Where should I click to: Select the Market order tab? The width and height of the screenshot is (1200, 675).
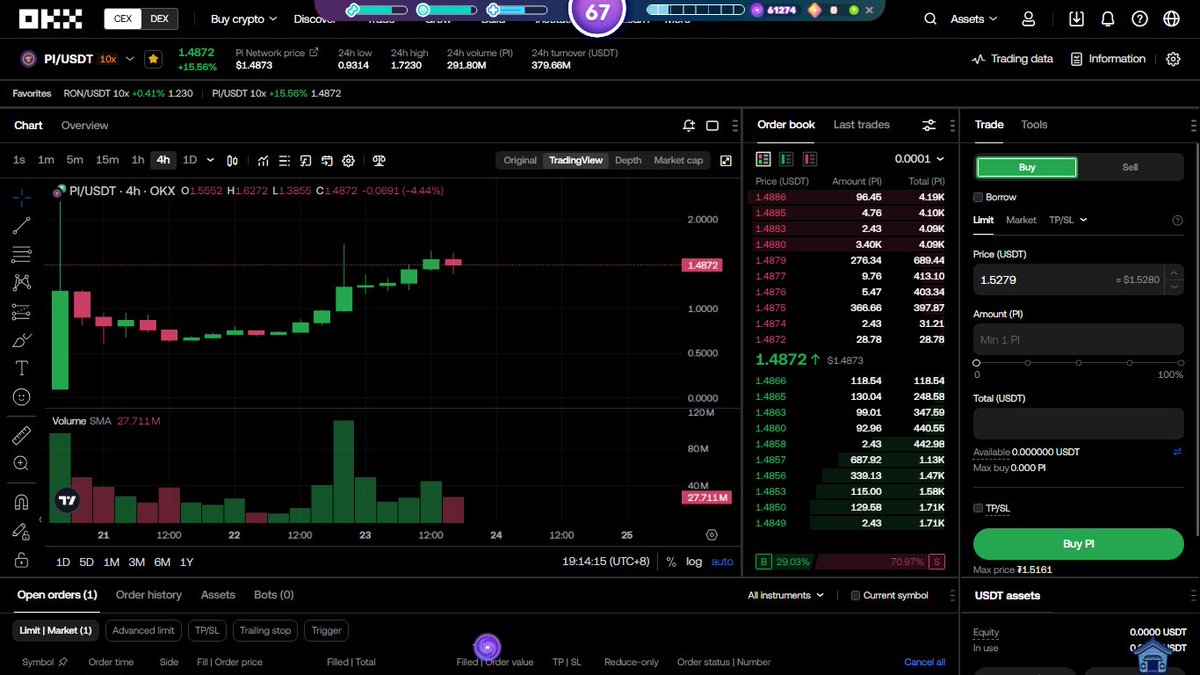(1021, 220)
